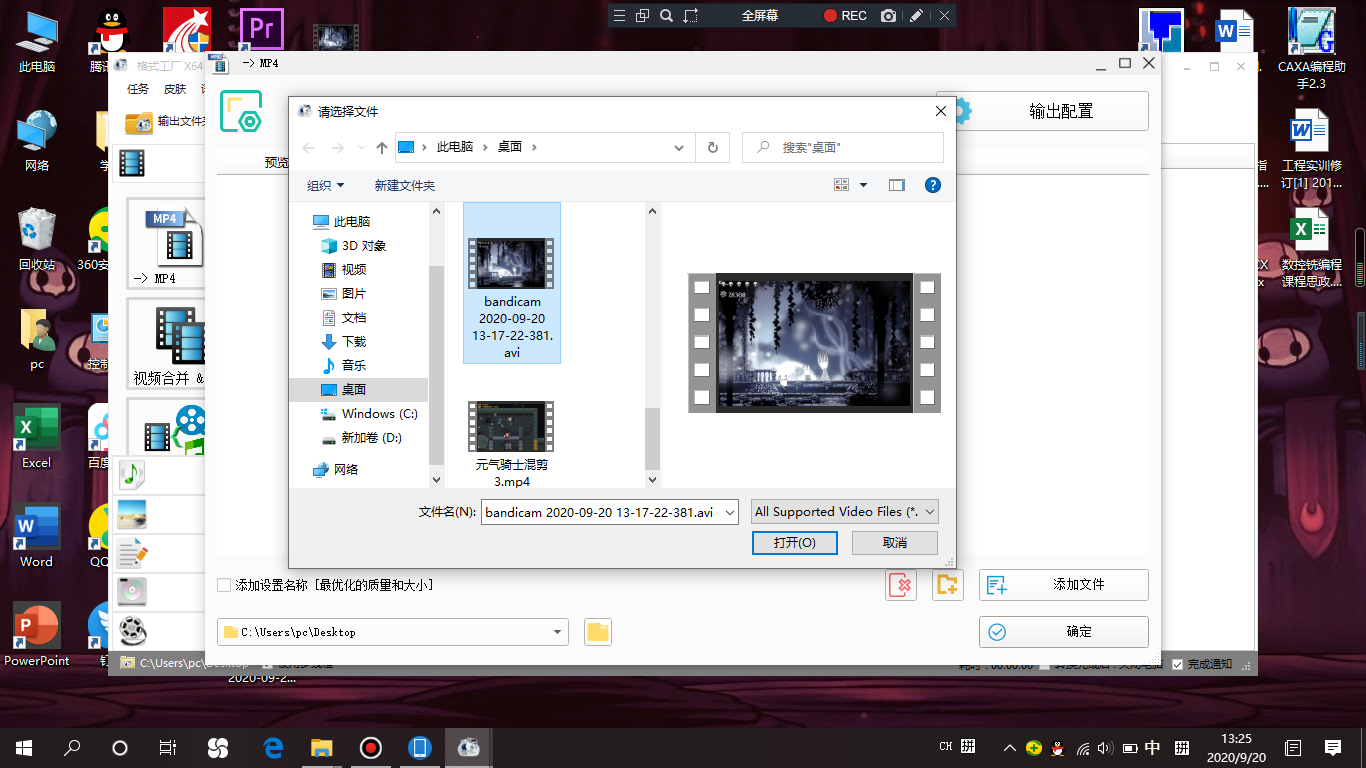The image size is (1366, 768).
Task: Click the magnifier icon in the recorder bar
Action: [666, 15]
